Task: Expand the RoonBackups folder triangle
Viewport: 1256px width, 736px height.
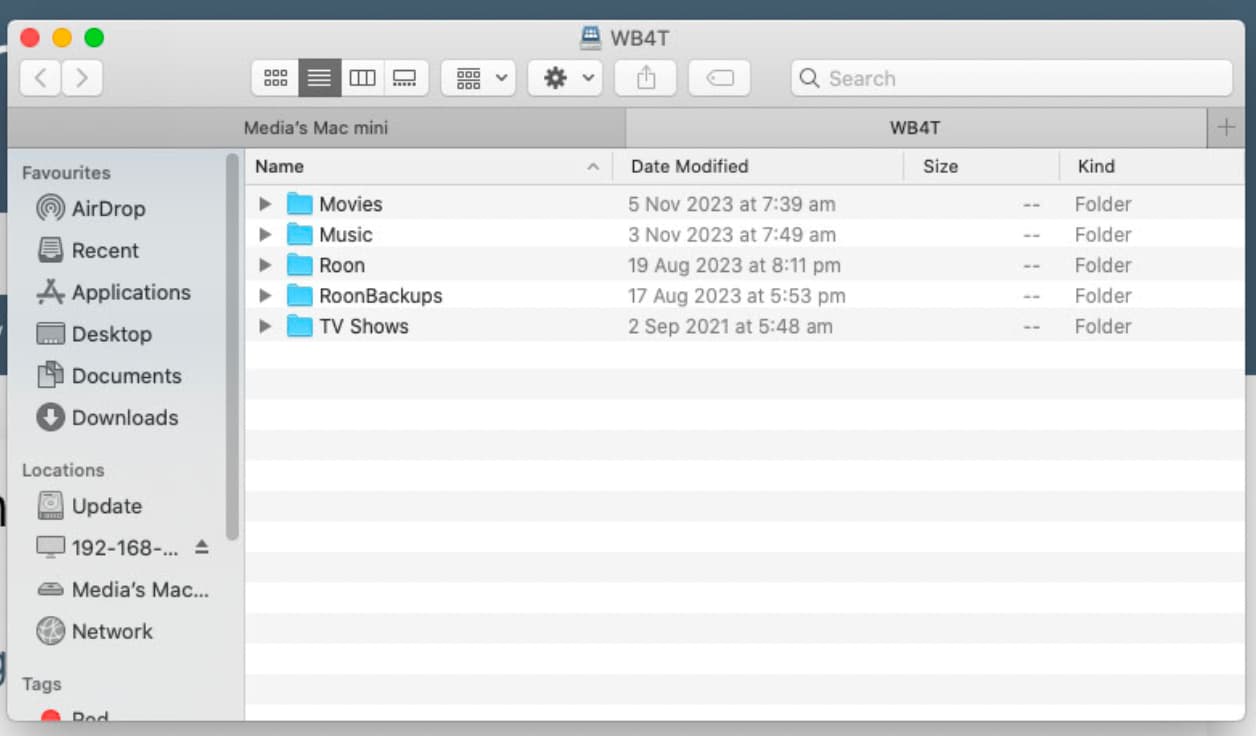Action: coord(265,296)
